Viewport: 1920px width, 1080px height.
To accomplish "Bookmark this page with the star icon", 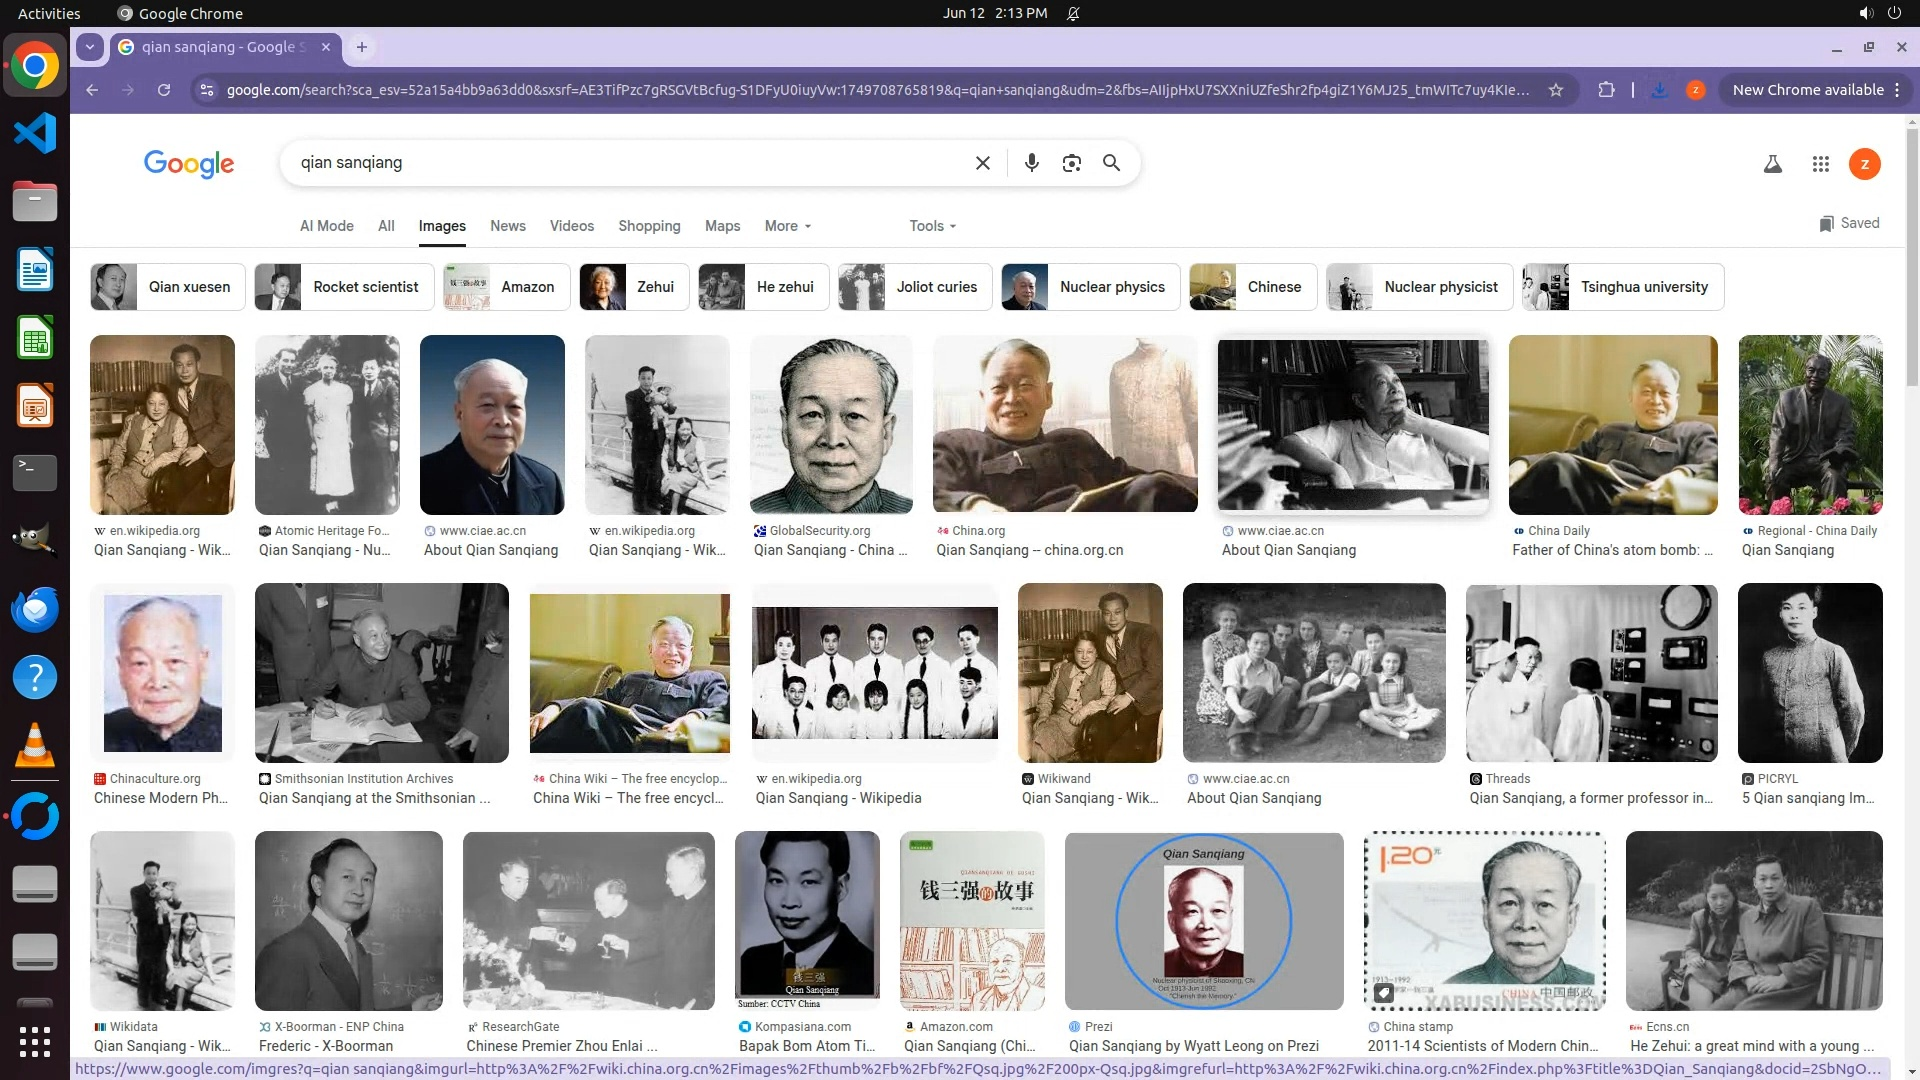I will (1555, 90).
